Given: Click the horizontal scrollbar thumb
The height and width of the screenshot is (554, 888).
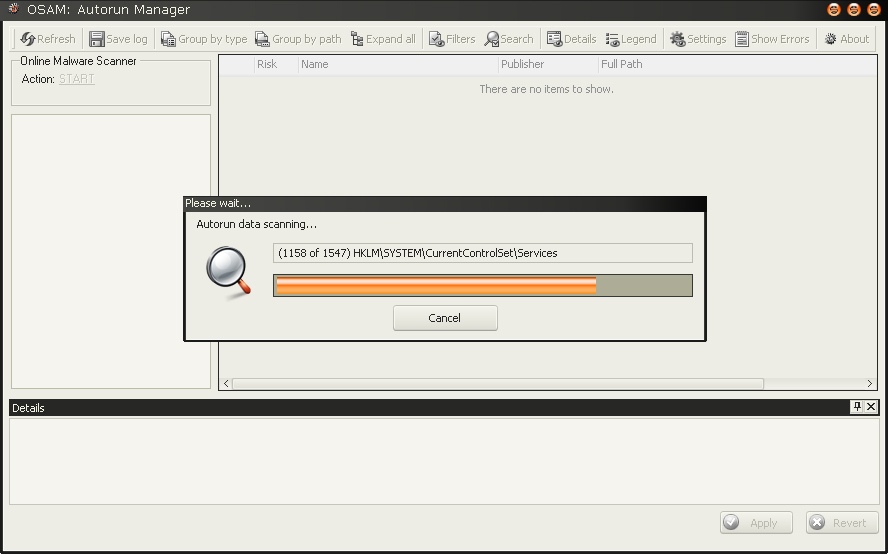Looking at the screenshot, I should 498,383.
